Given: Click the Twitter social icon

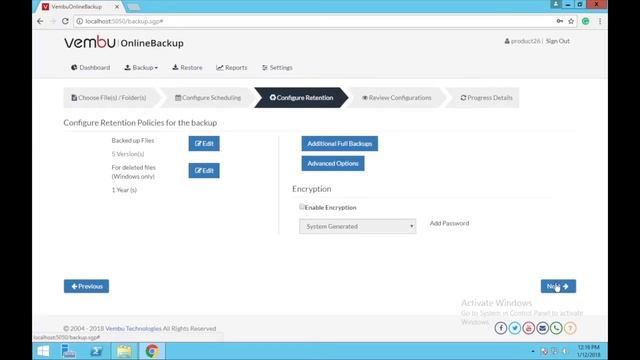Looking at the screenshot, I should [x=515, y=328].
